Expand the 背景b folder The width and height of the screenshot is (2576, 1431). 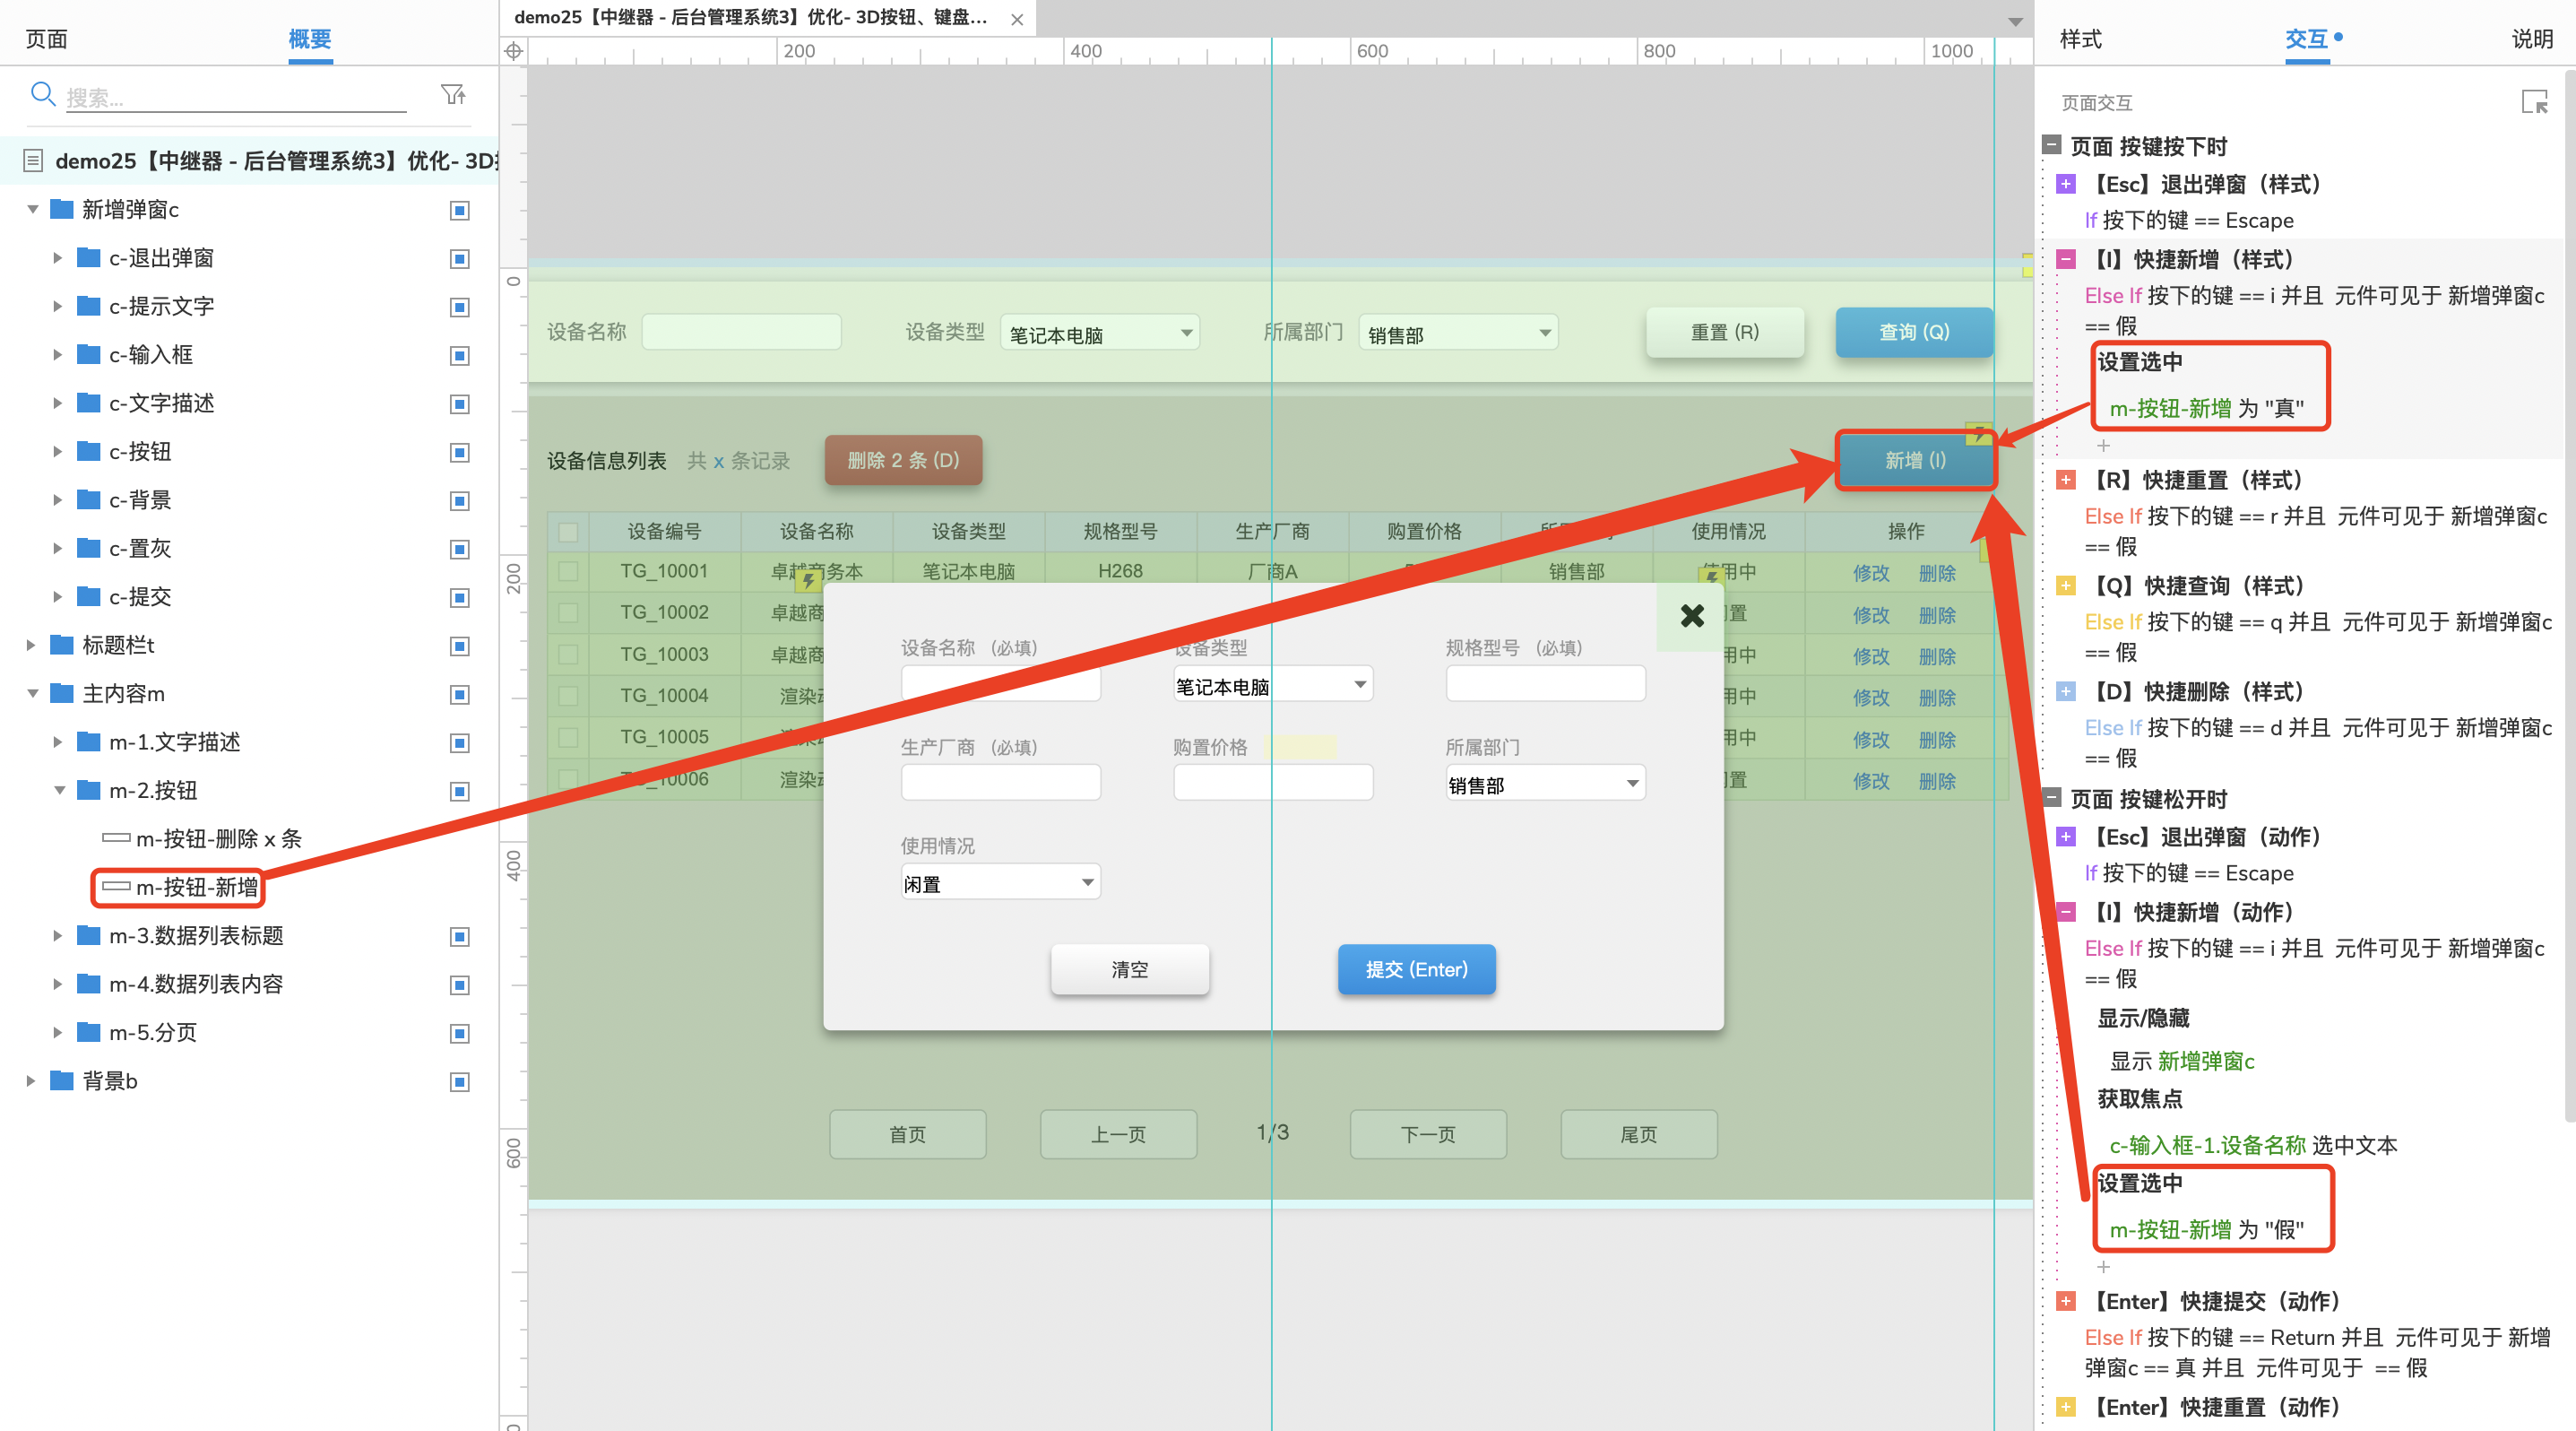pyautogui.click(x=31, y=1081)
